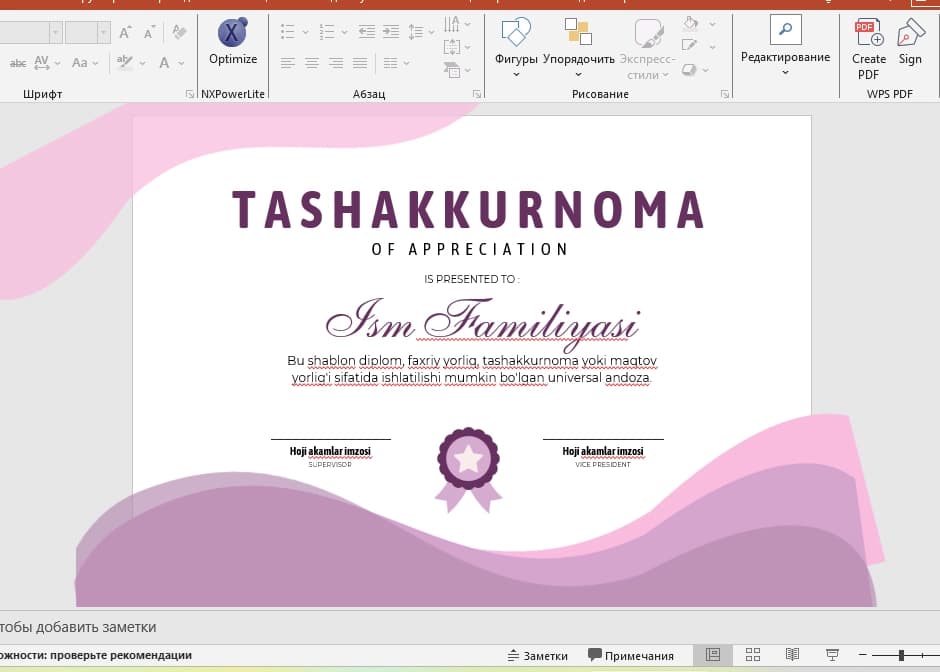
Task: Click the bulleted list icon
Action: click(x=288, y=31)
